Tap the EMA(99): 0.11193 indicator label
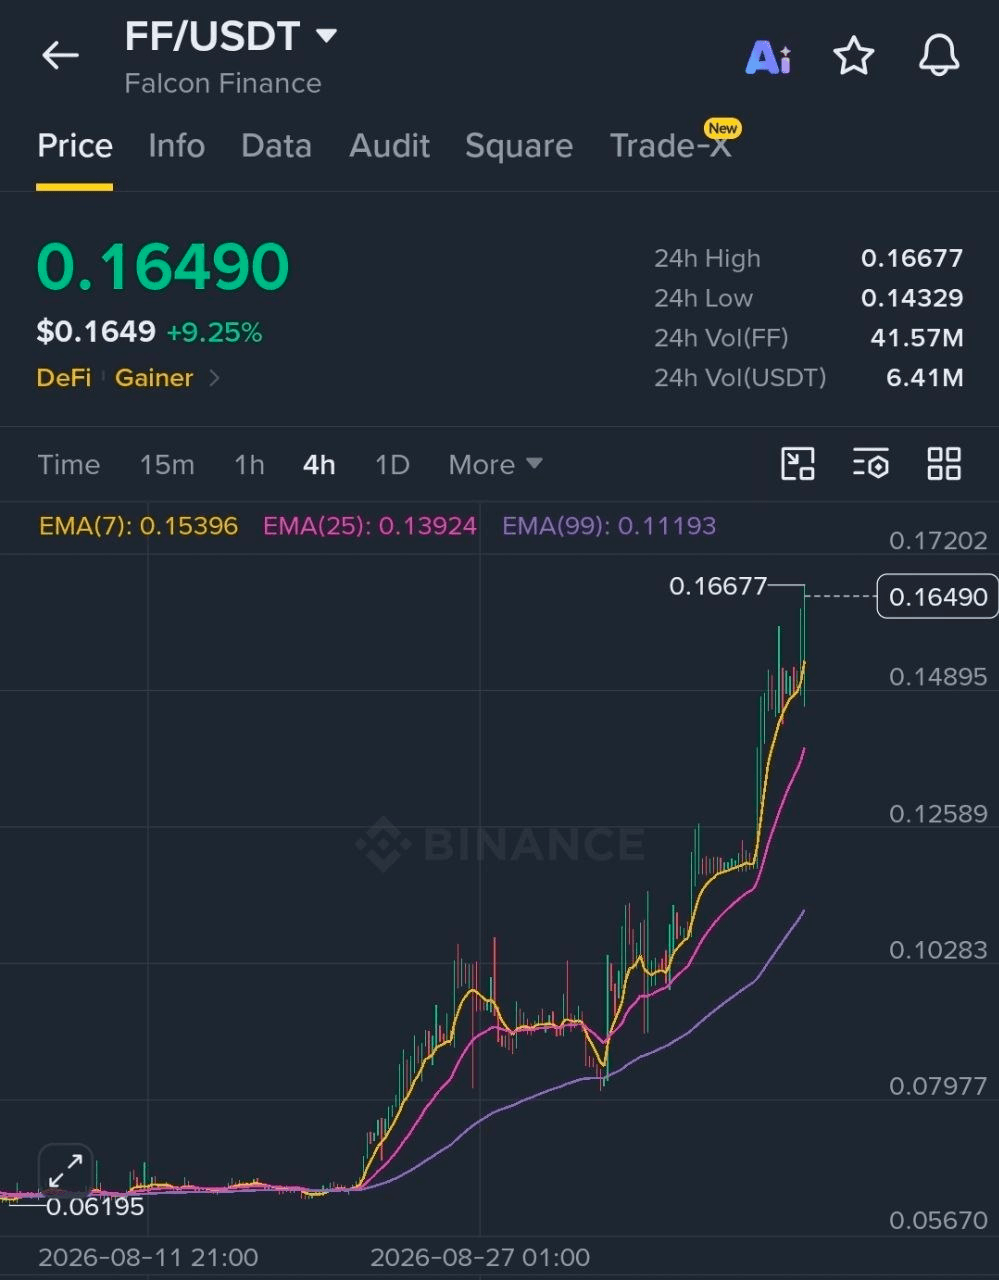This screenshot has width=999, height=1280. (x=609, y=526)
